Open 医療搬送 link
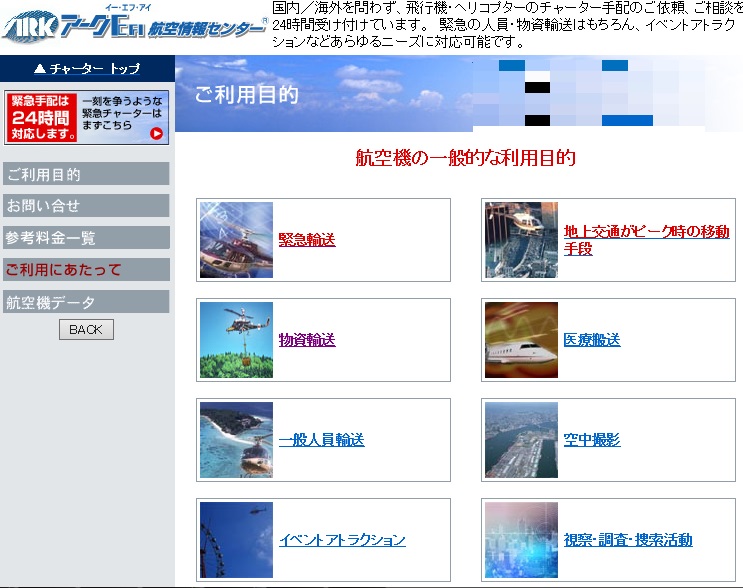This screenshot has height=588, width=743. click(592, 340)
